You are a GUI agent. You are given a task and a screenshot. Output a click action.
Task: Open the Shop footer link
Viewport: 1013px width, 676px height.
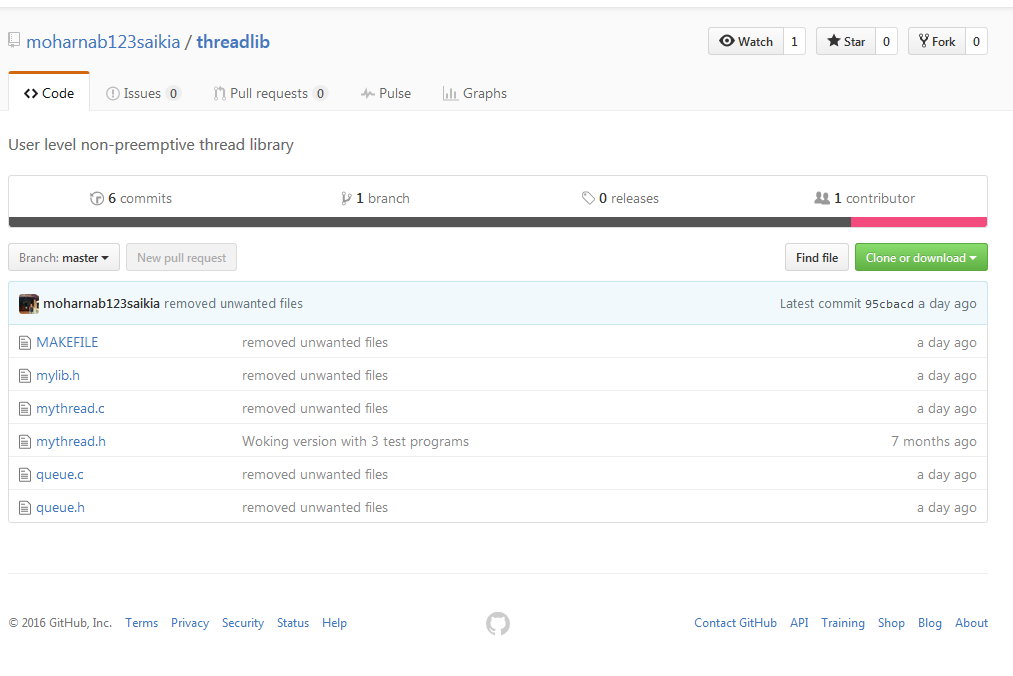point(891,623)
